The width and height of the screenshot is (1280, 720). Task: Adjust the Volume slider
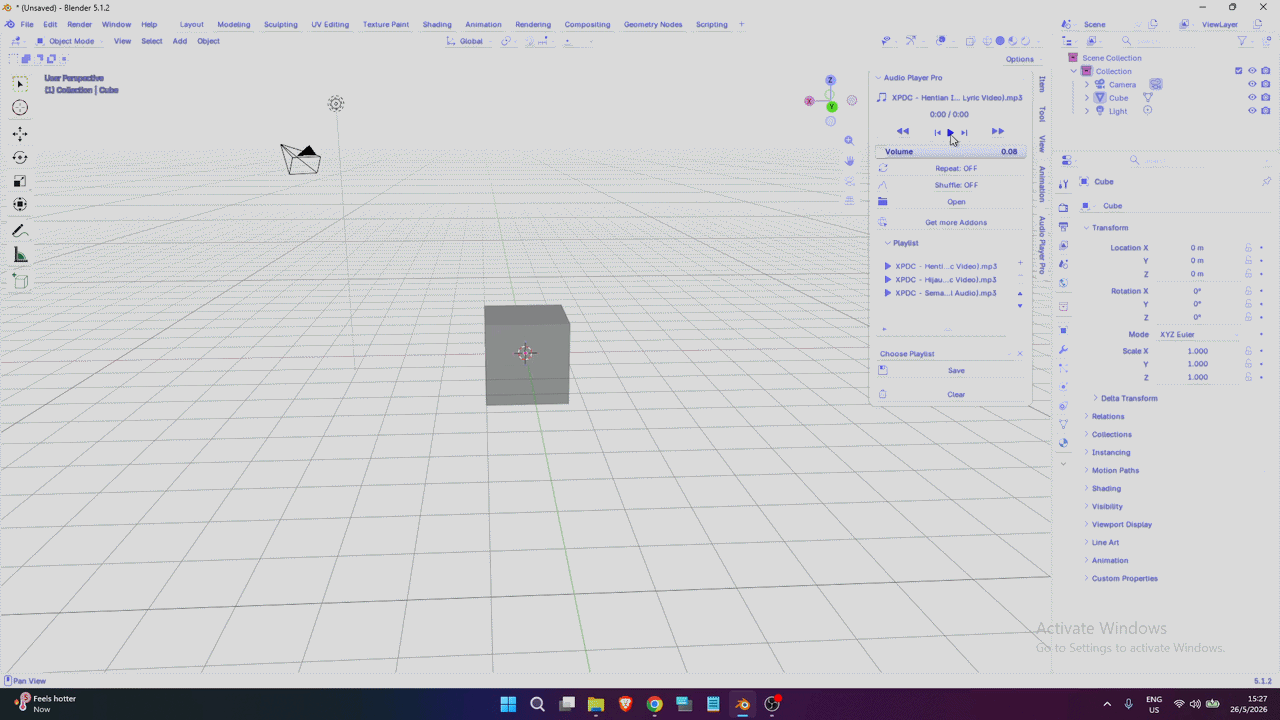(x=951, y=152)
